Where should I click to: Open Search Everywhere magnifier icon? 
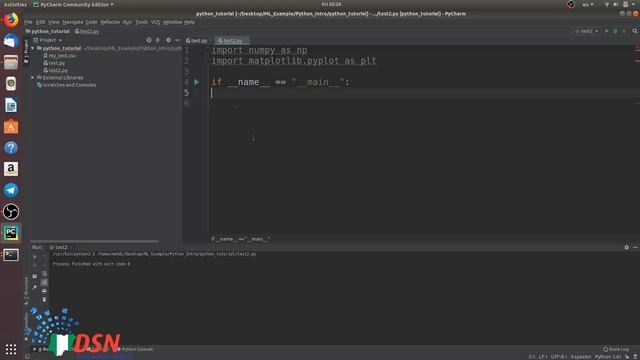(x=635, y=31)
